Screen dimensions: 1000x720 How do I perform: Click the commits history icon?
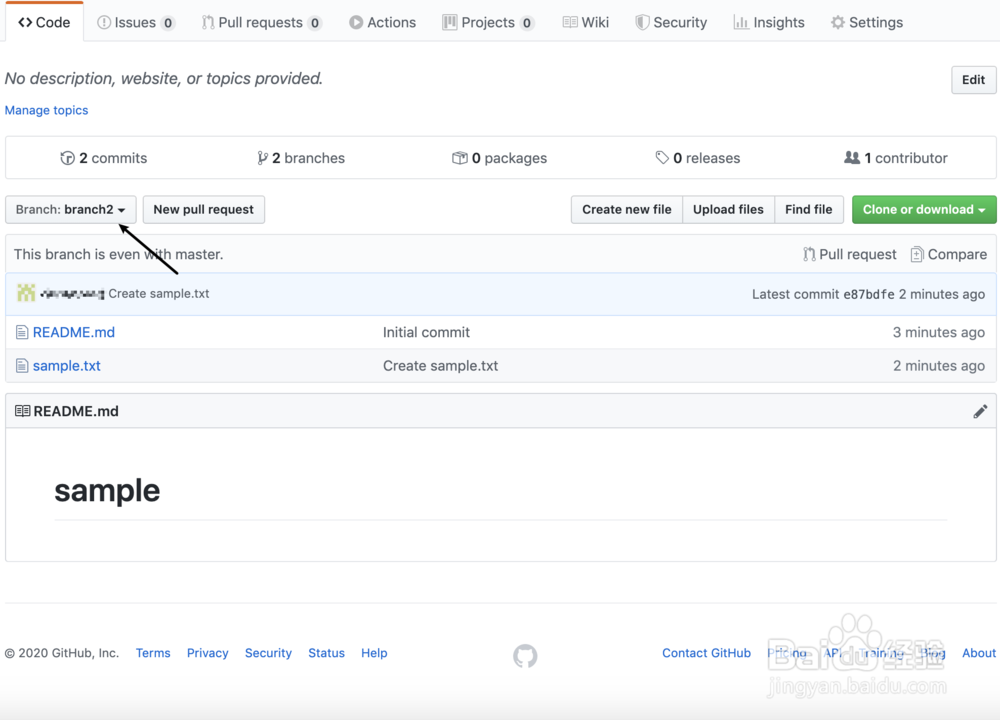(68, 158)
